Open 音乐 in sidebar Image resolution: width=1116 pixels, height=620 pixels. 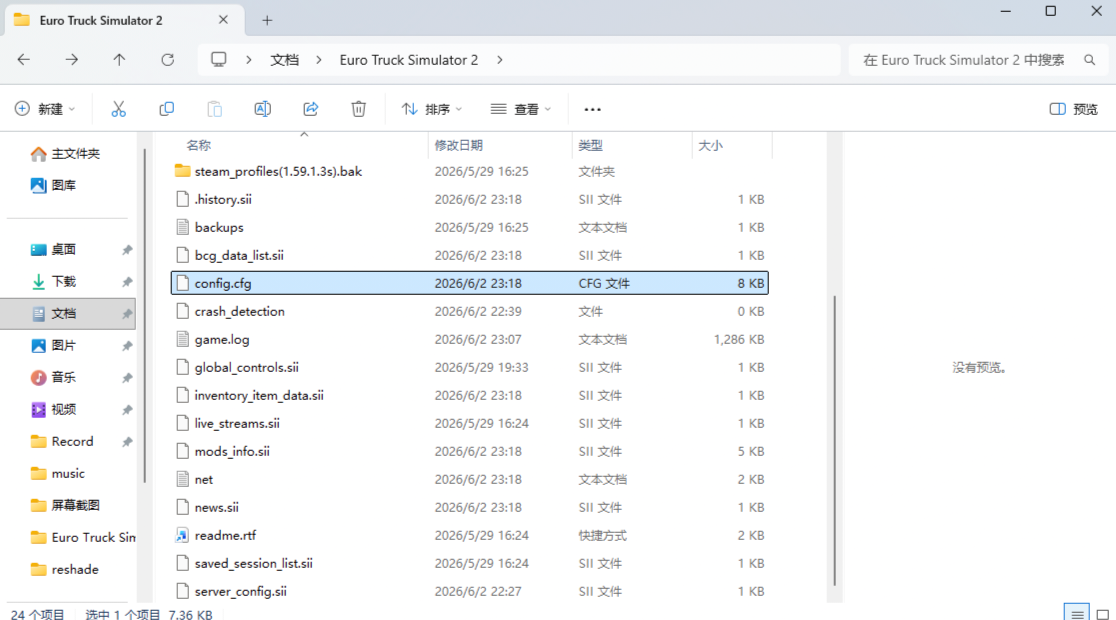(53, 378)
